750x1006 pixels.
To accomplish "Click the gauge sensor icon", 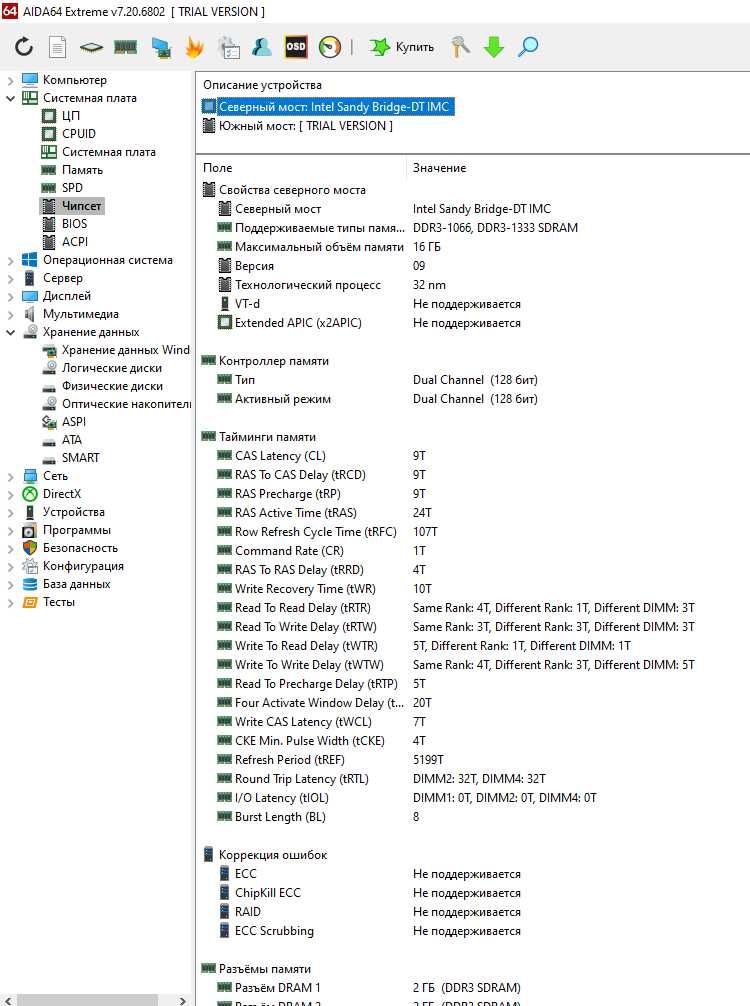I will pos(330,47).
